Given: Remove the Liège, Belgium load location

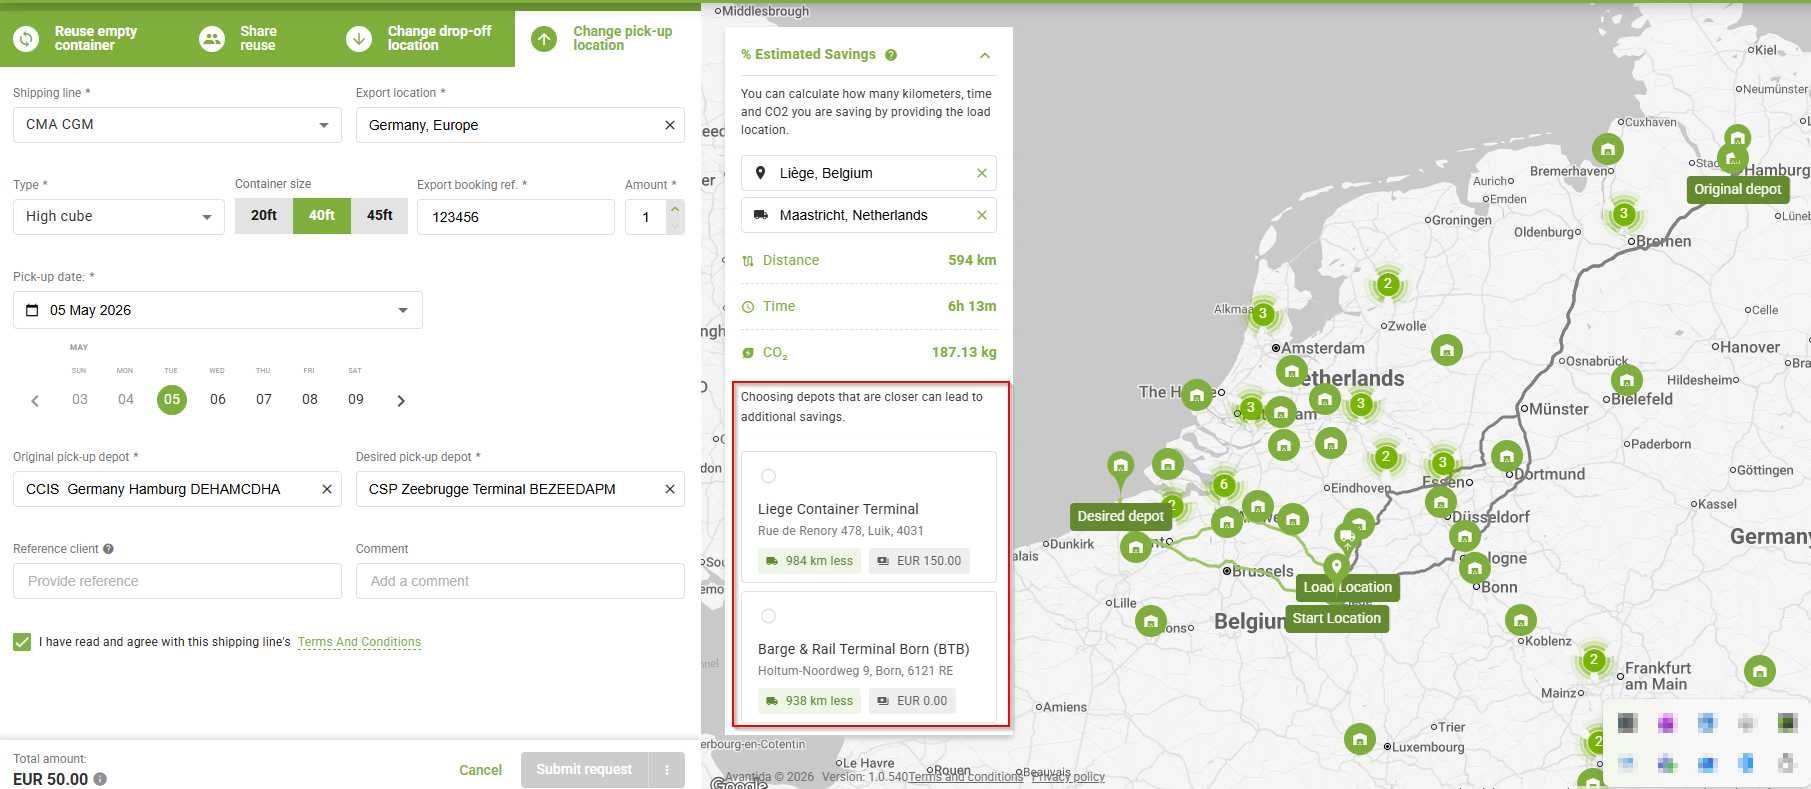Looking at the screenshot, I should point(981,173).
